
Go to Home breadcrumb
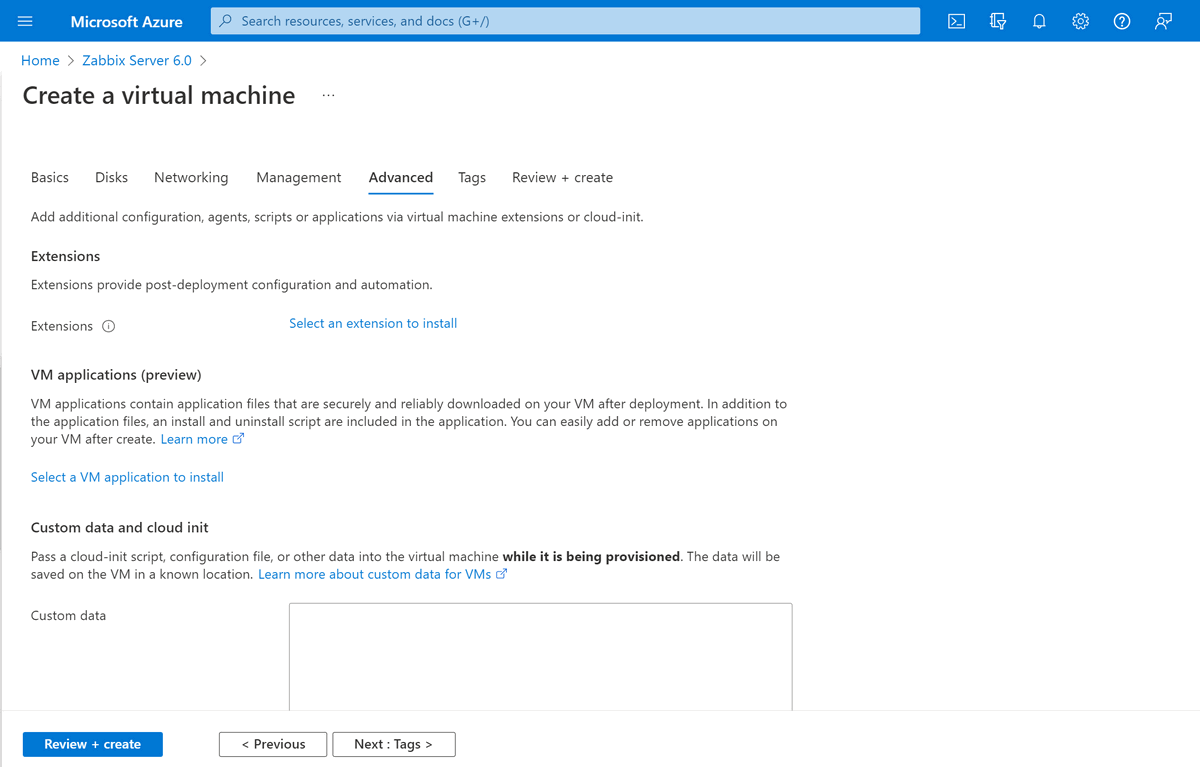40,60
